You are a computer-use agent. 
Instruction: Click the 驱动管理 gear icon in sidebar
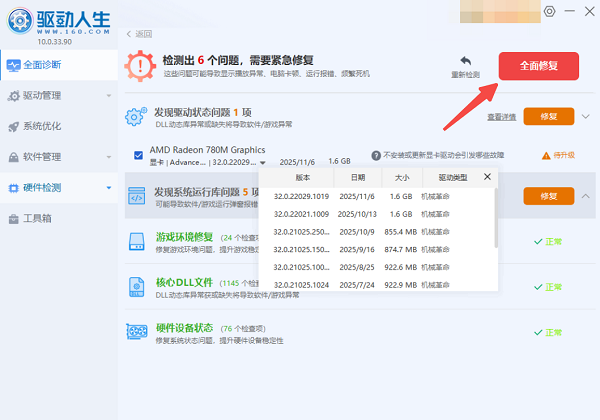point(14,96)
